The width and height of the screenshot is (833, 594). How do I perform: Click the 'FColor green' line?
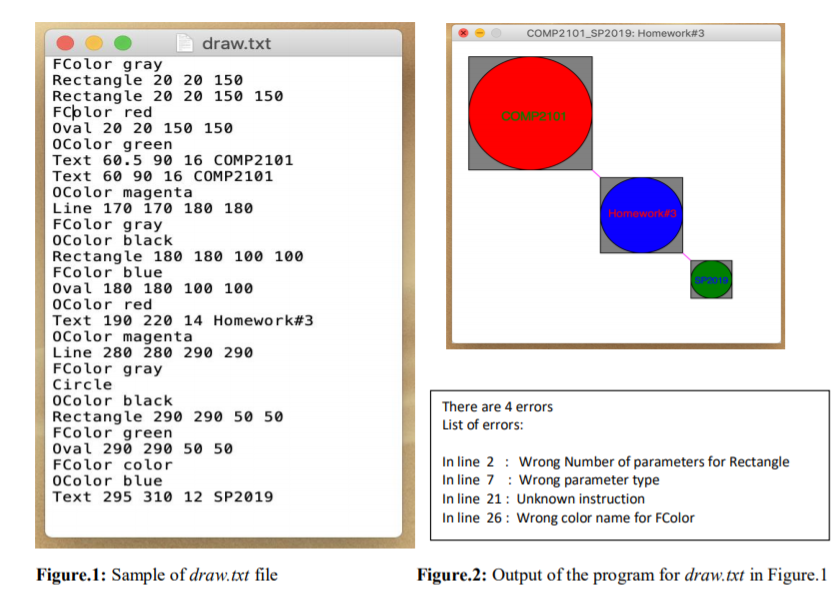(x=112, y=432)
